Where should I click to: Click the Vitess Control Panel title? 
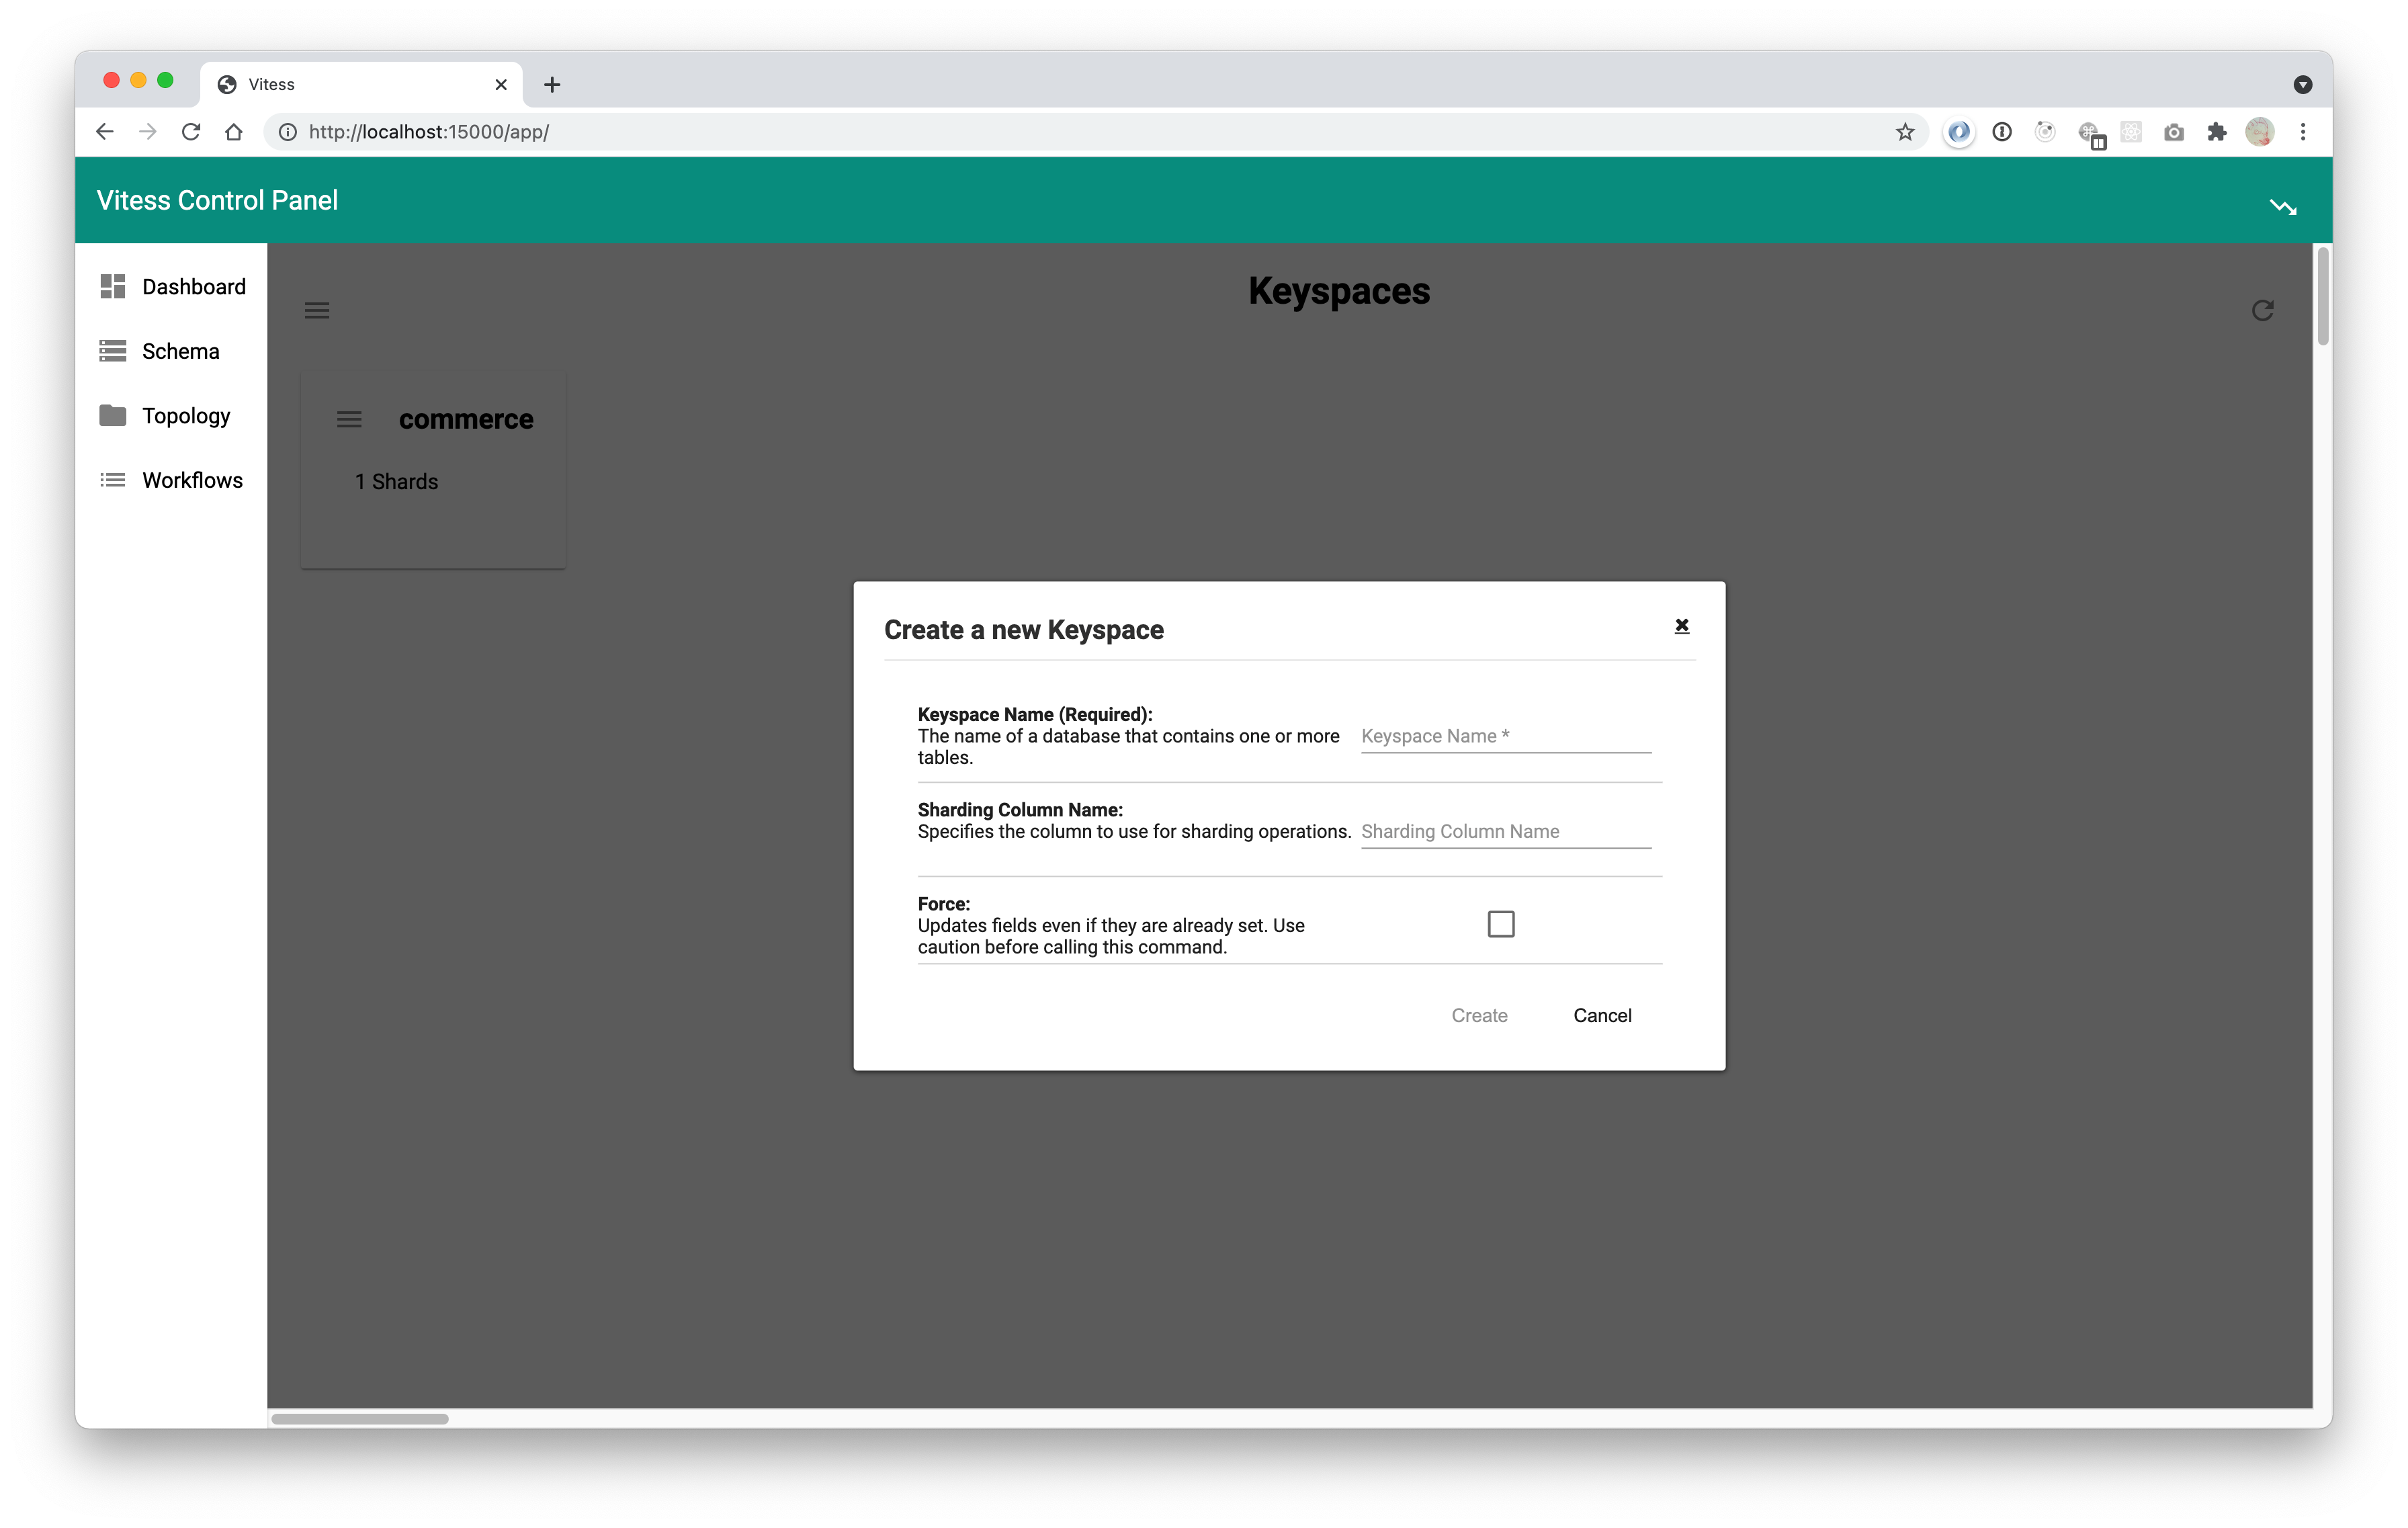tap(217, 200)
